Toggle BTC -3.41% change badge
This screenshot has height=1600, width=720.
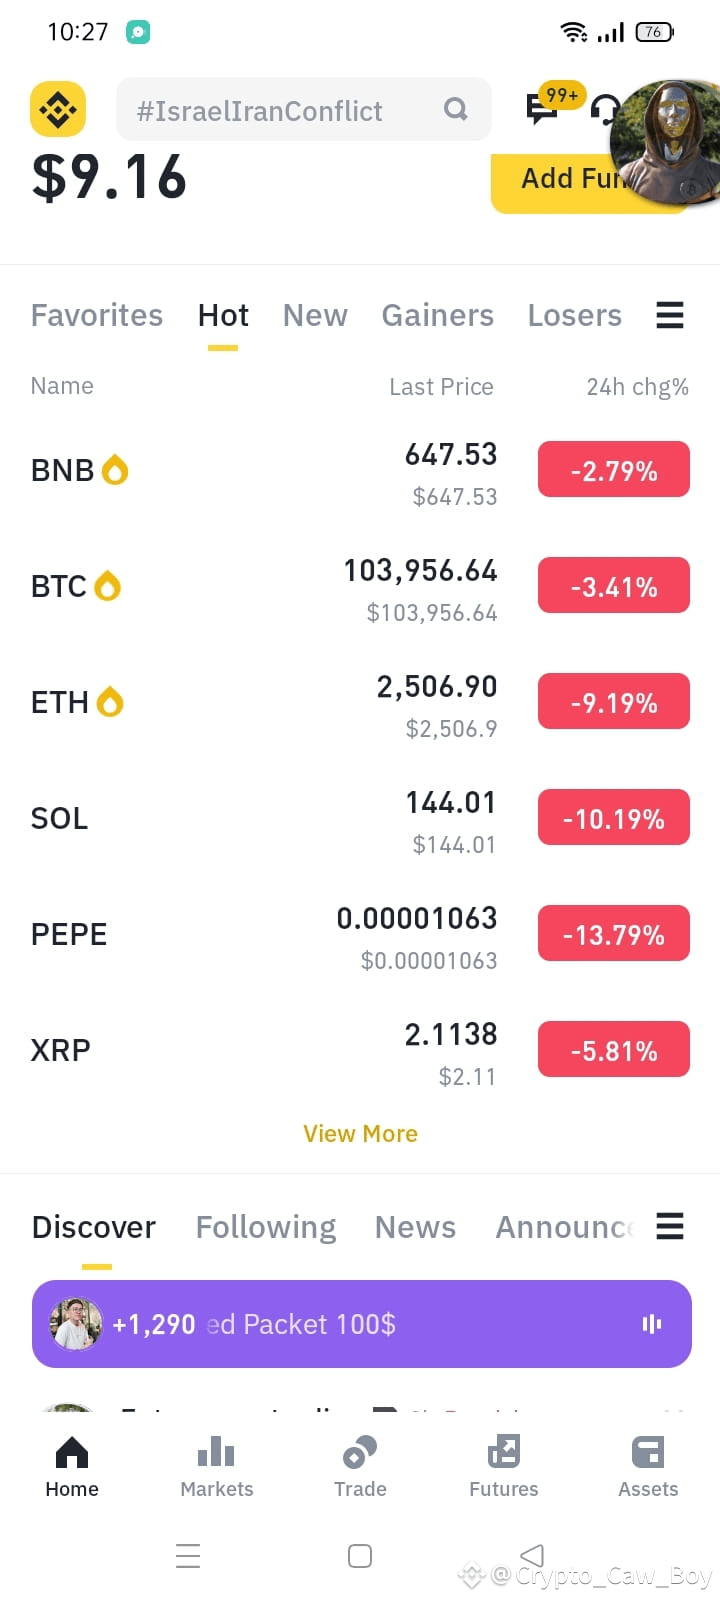coord(614,586)
